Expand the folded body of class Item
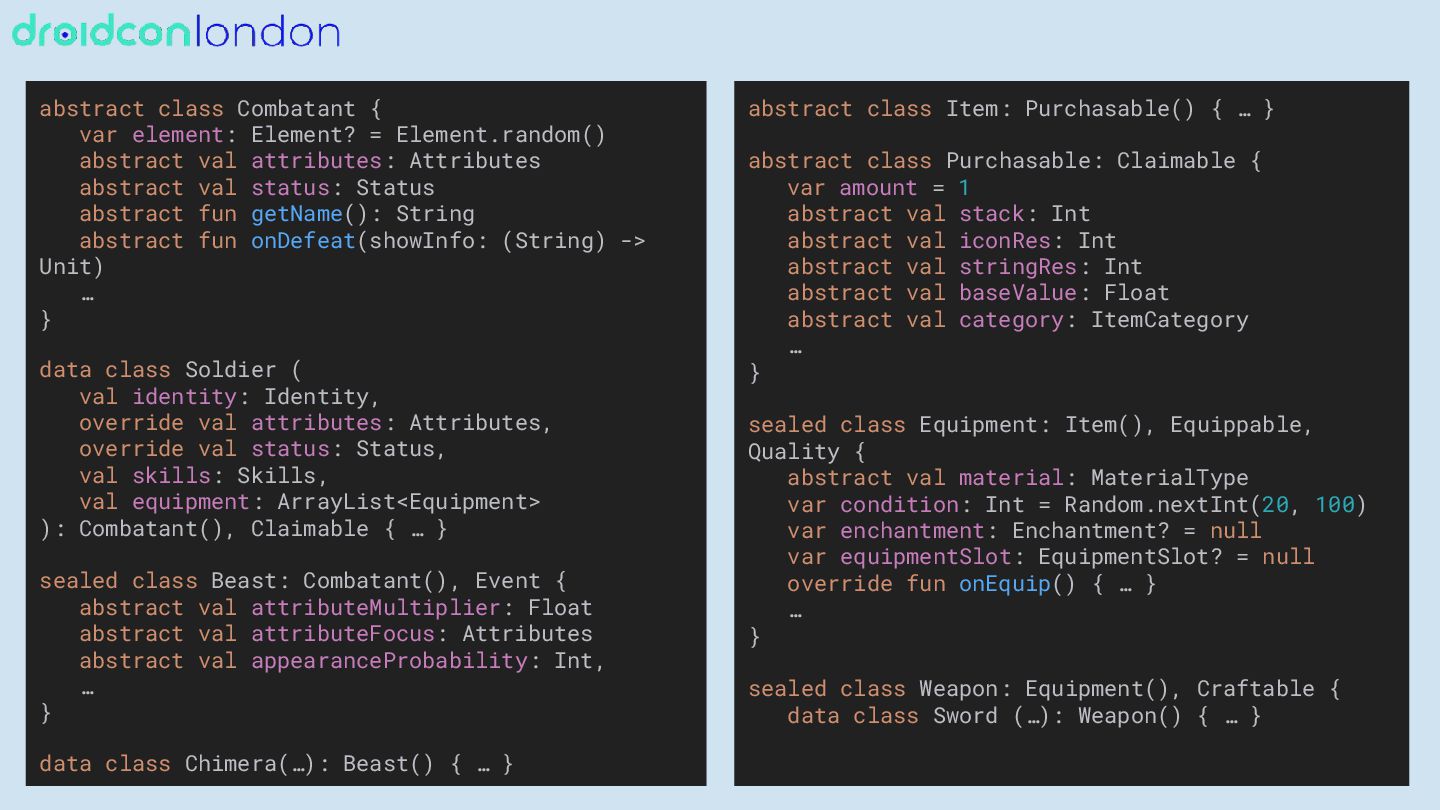This screenshot has width=1440, height=810. [1244, 108]
